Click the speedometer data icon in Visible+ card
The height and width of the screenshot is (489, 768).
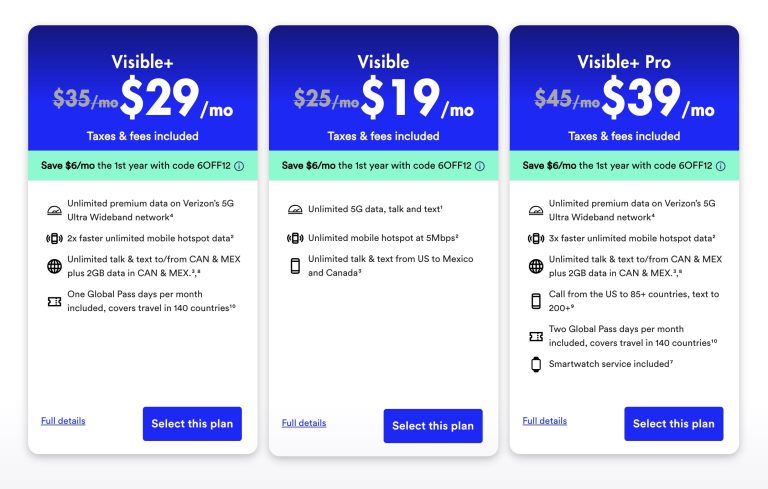pyautogui.click(x=53, y=210)
